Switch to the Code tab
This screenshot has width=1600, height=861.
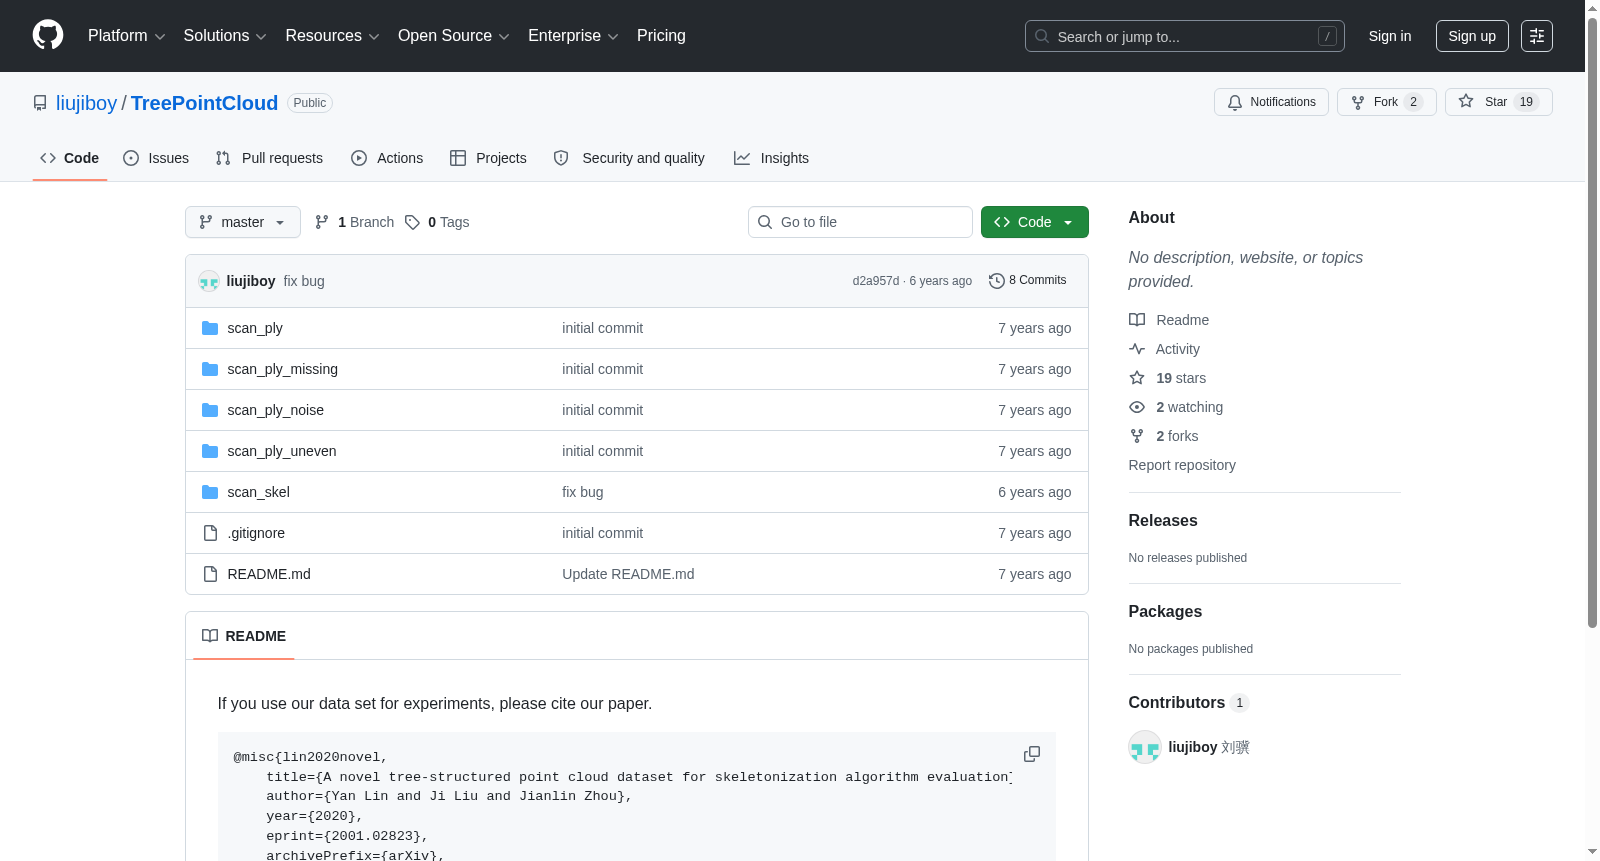(69, 158)
